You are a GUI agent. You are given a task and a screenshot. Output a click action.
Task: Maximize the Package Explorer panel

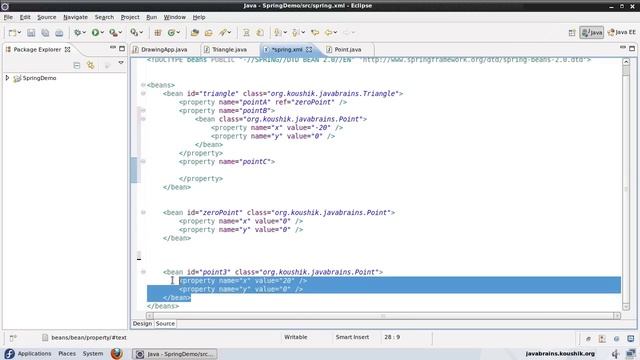tap(122, 49)
